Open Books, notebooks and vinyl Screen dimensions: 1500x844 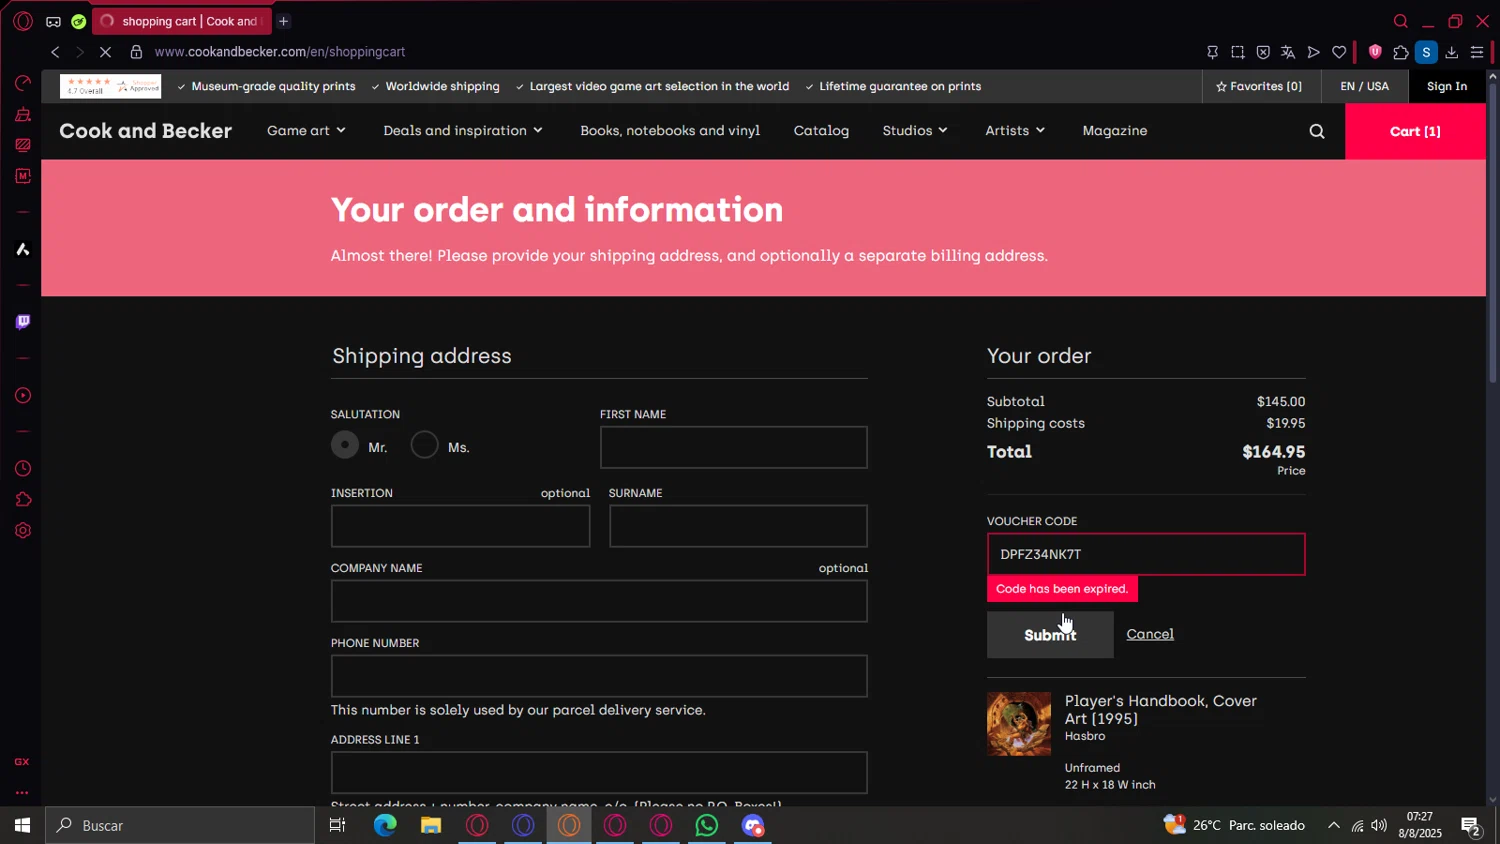point(670,131)
